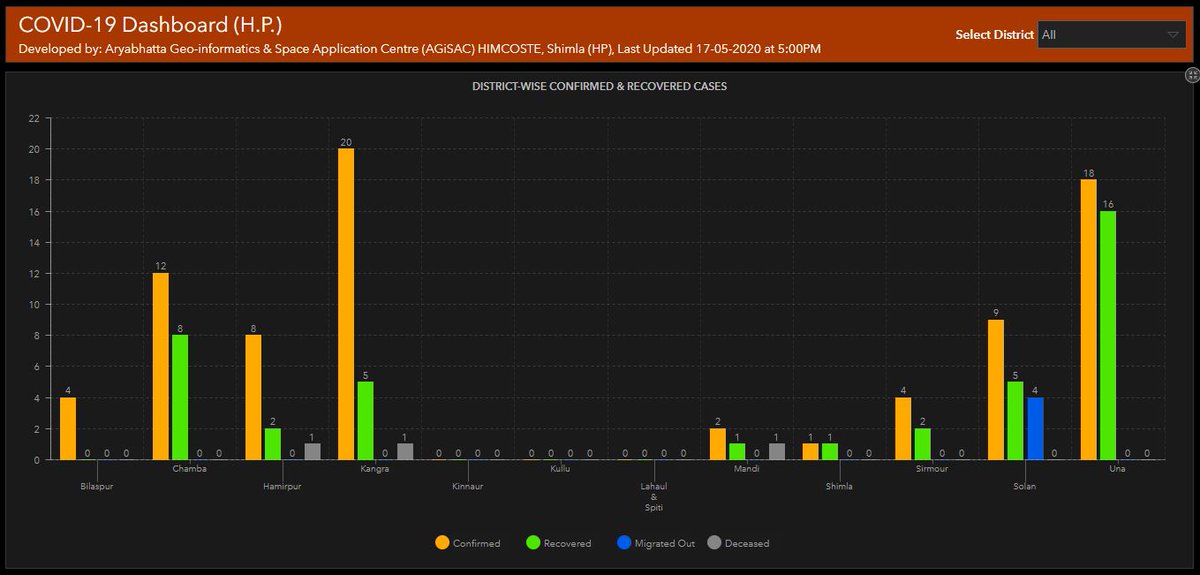Select Shimla's green recovered bar

pyautogui.click(x=830, y=452)
